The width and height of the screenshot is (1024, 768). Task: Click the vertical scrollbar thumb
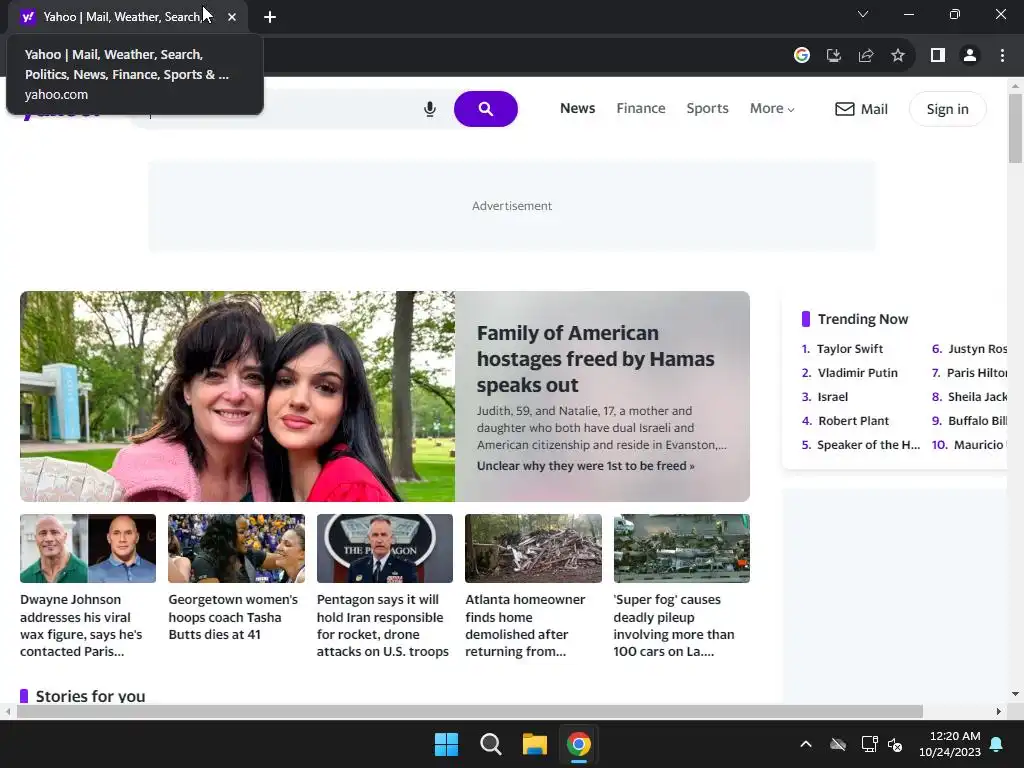click(x=1015, y=128)
